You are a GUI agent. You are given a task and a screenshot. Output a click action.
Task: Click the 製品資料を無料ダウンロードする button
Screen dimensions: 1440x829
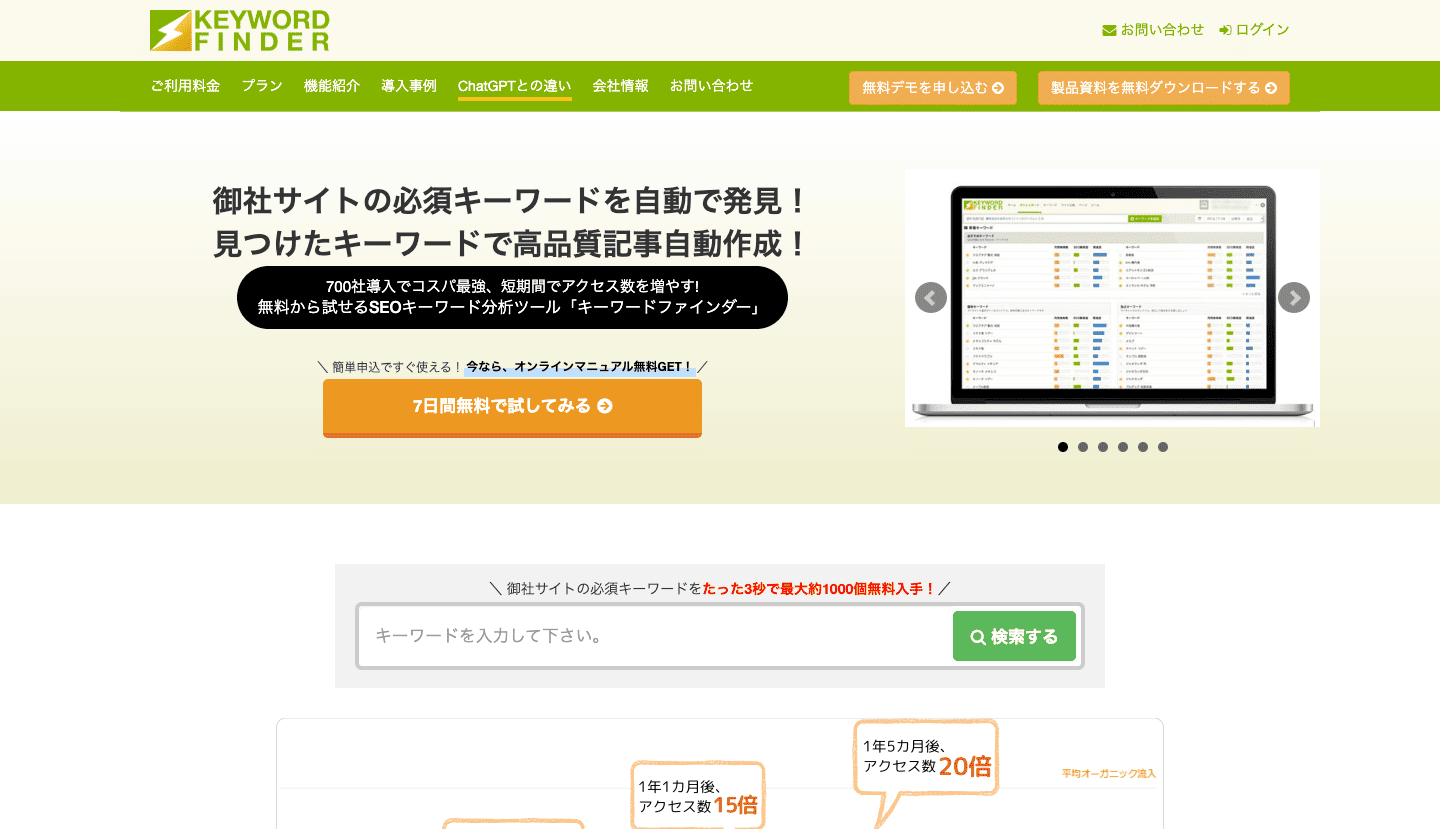(x=1163, y=87)
